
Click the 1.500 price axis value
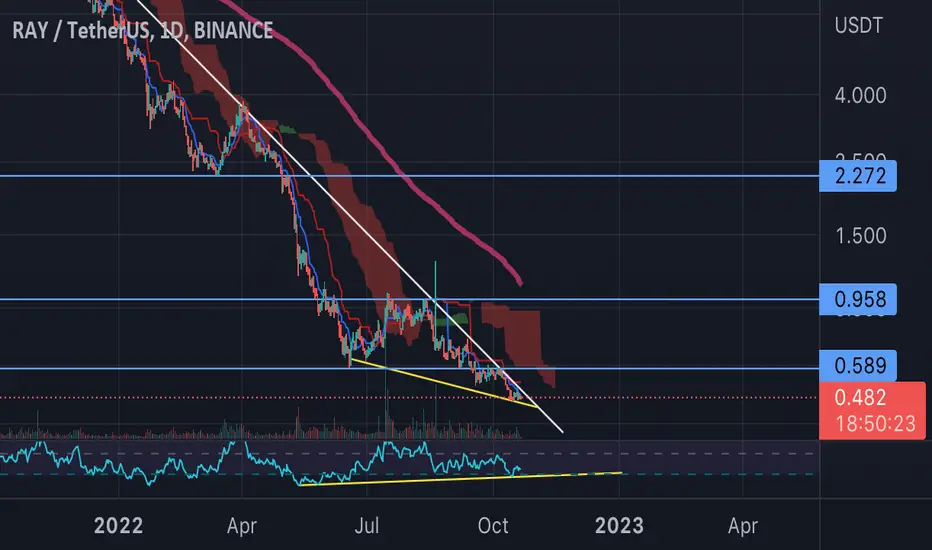(x=861, y=235)
